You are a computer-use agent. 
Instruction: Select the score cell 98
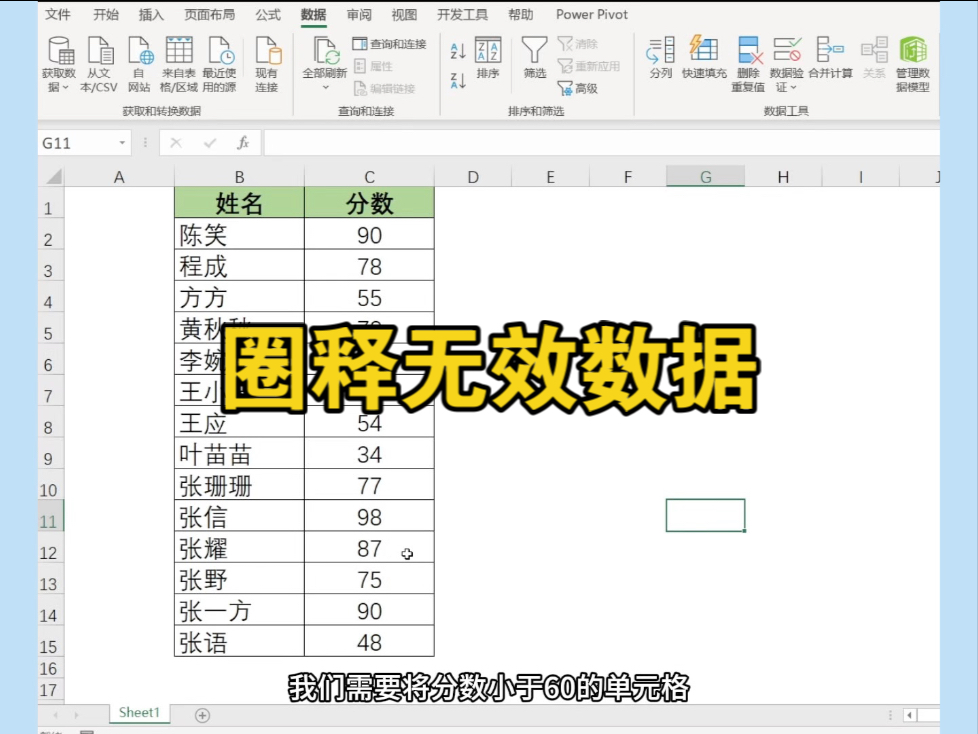369,516
